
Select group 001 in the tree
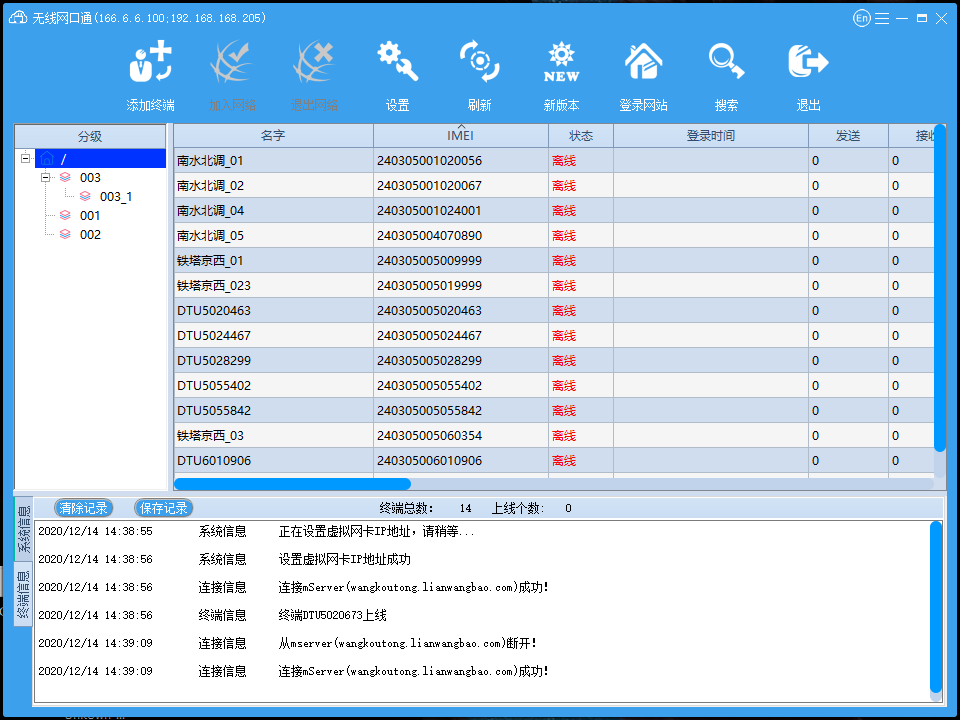pos(90,216)
